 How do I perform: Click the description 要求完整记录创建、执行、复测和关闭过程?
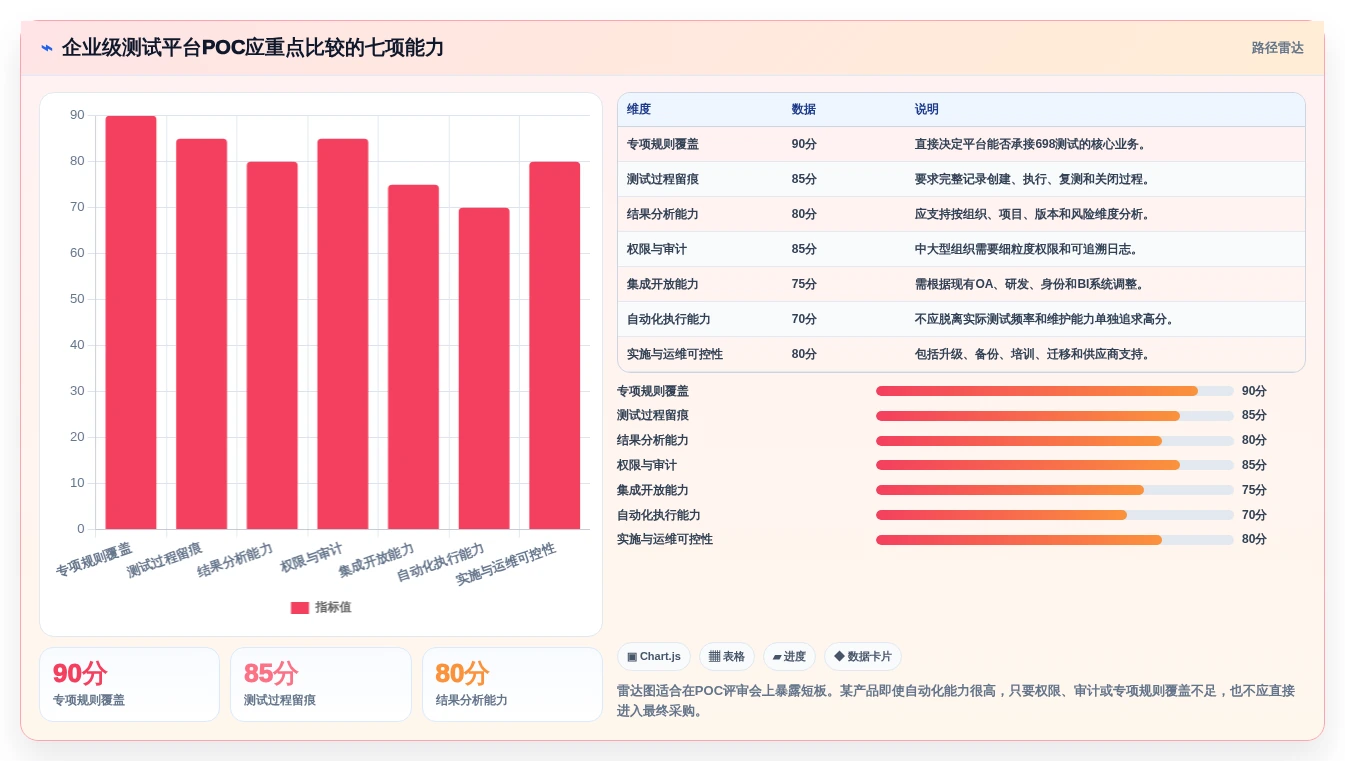[1033, 179]
